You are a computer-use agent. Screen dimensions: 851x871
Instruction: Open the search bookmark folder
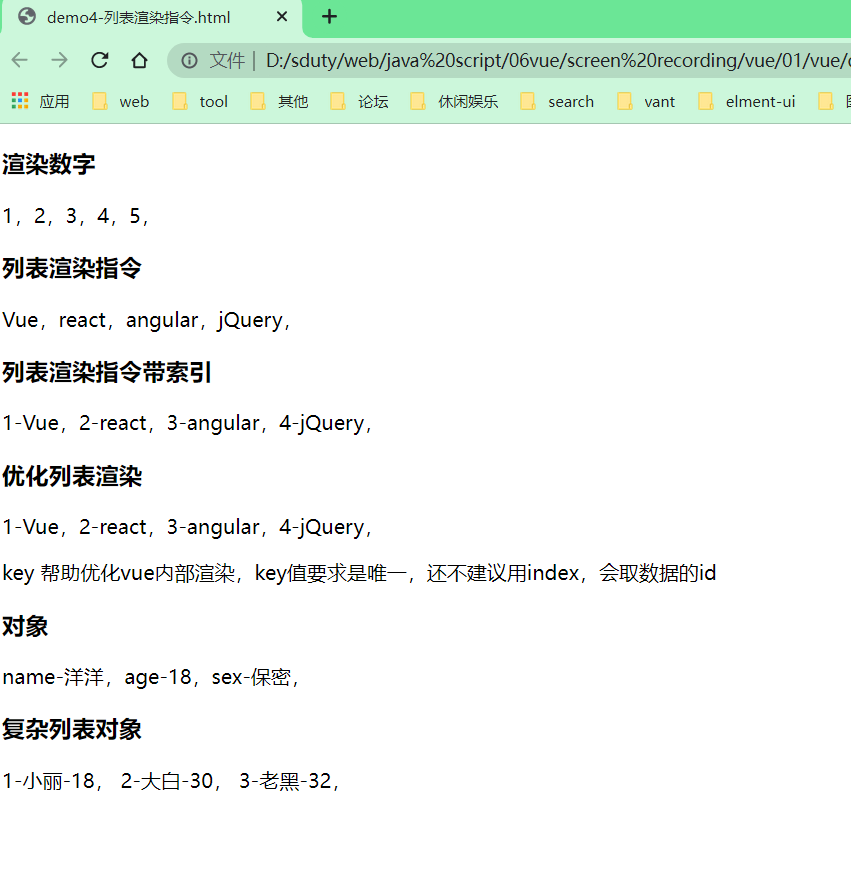click(557, 102)
